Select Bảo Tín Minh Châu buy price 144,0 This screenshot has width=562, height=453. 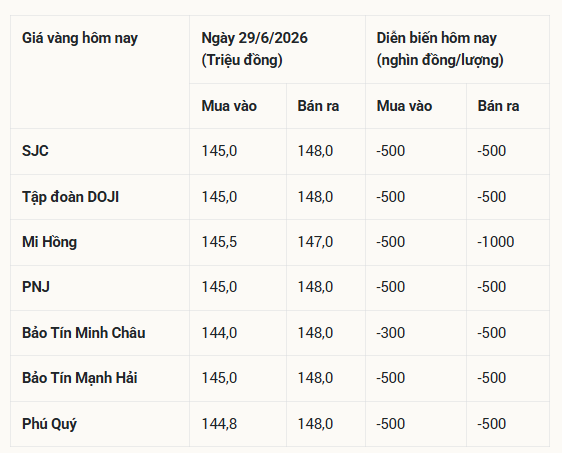[x=219, y=333]
